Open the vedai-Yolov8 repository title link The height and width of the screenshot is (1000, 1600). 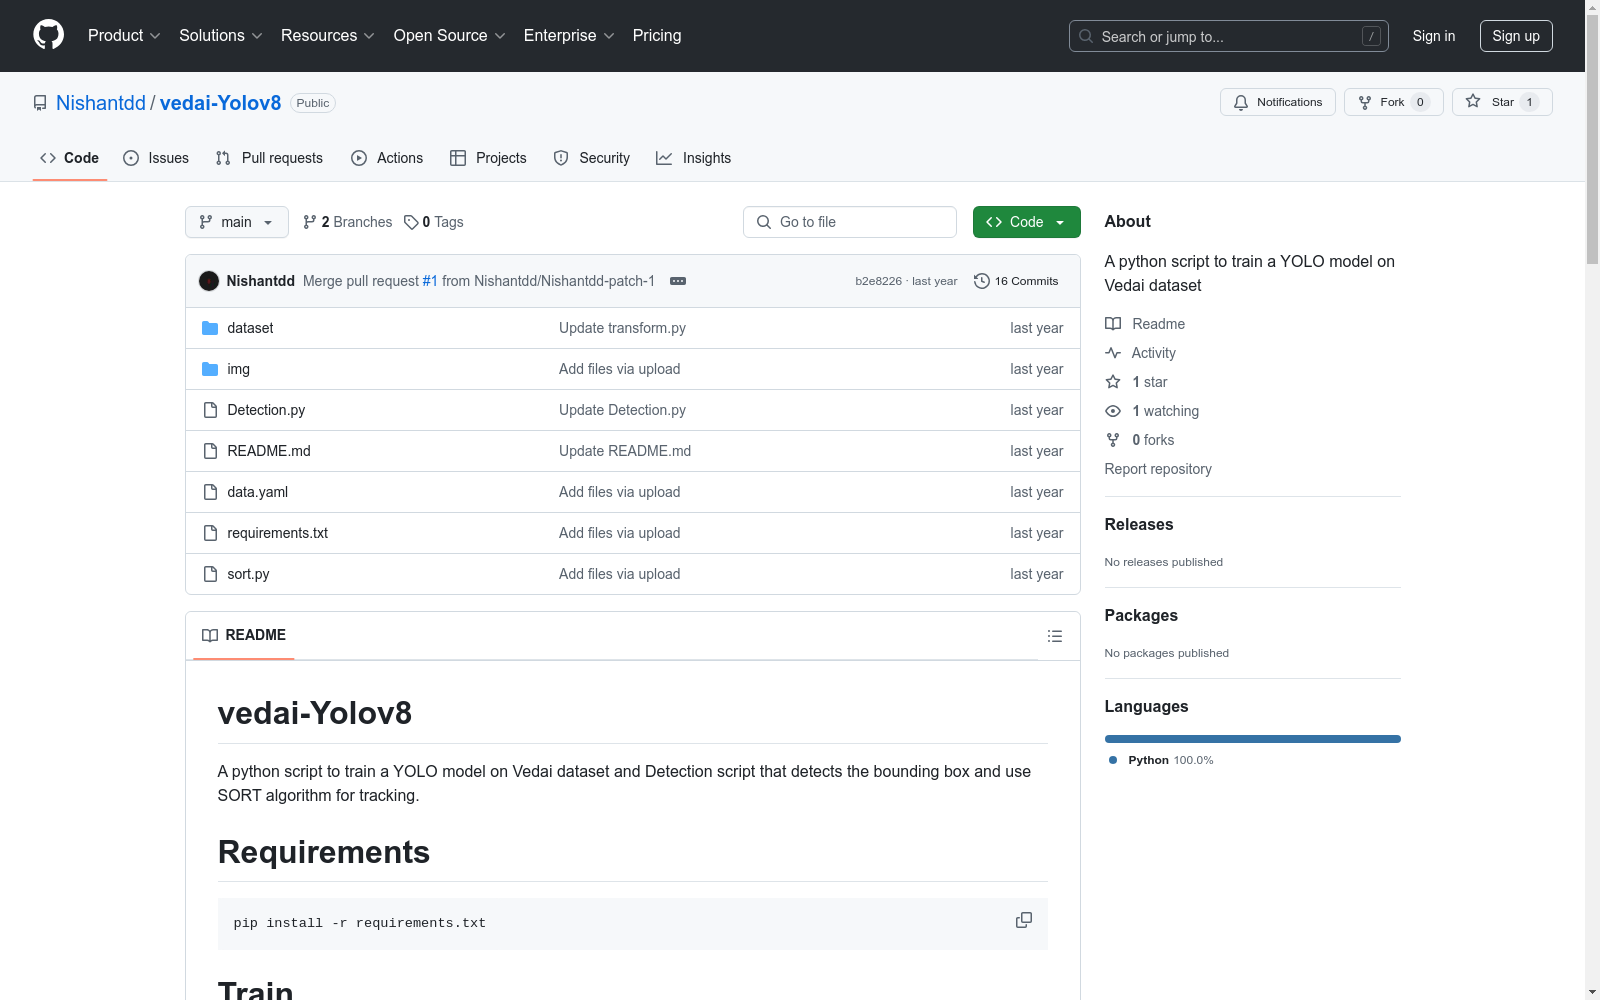(x=221, y=103)
